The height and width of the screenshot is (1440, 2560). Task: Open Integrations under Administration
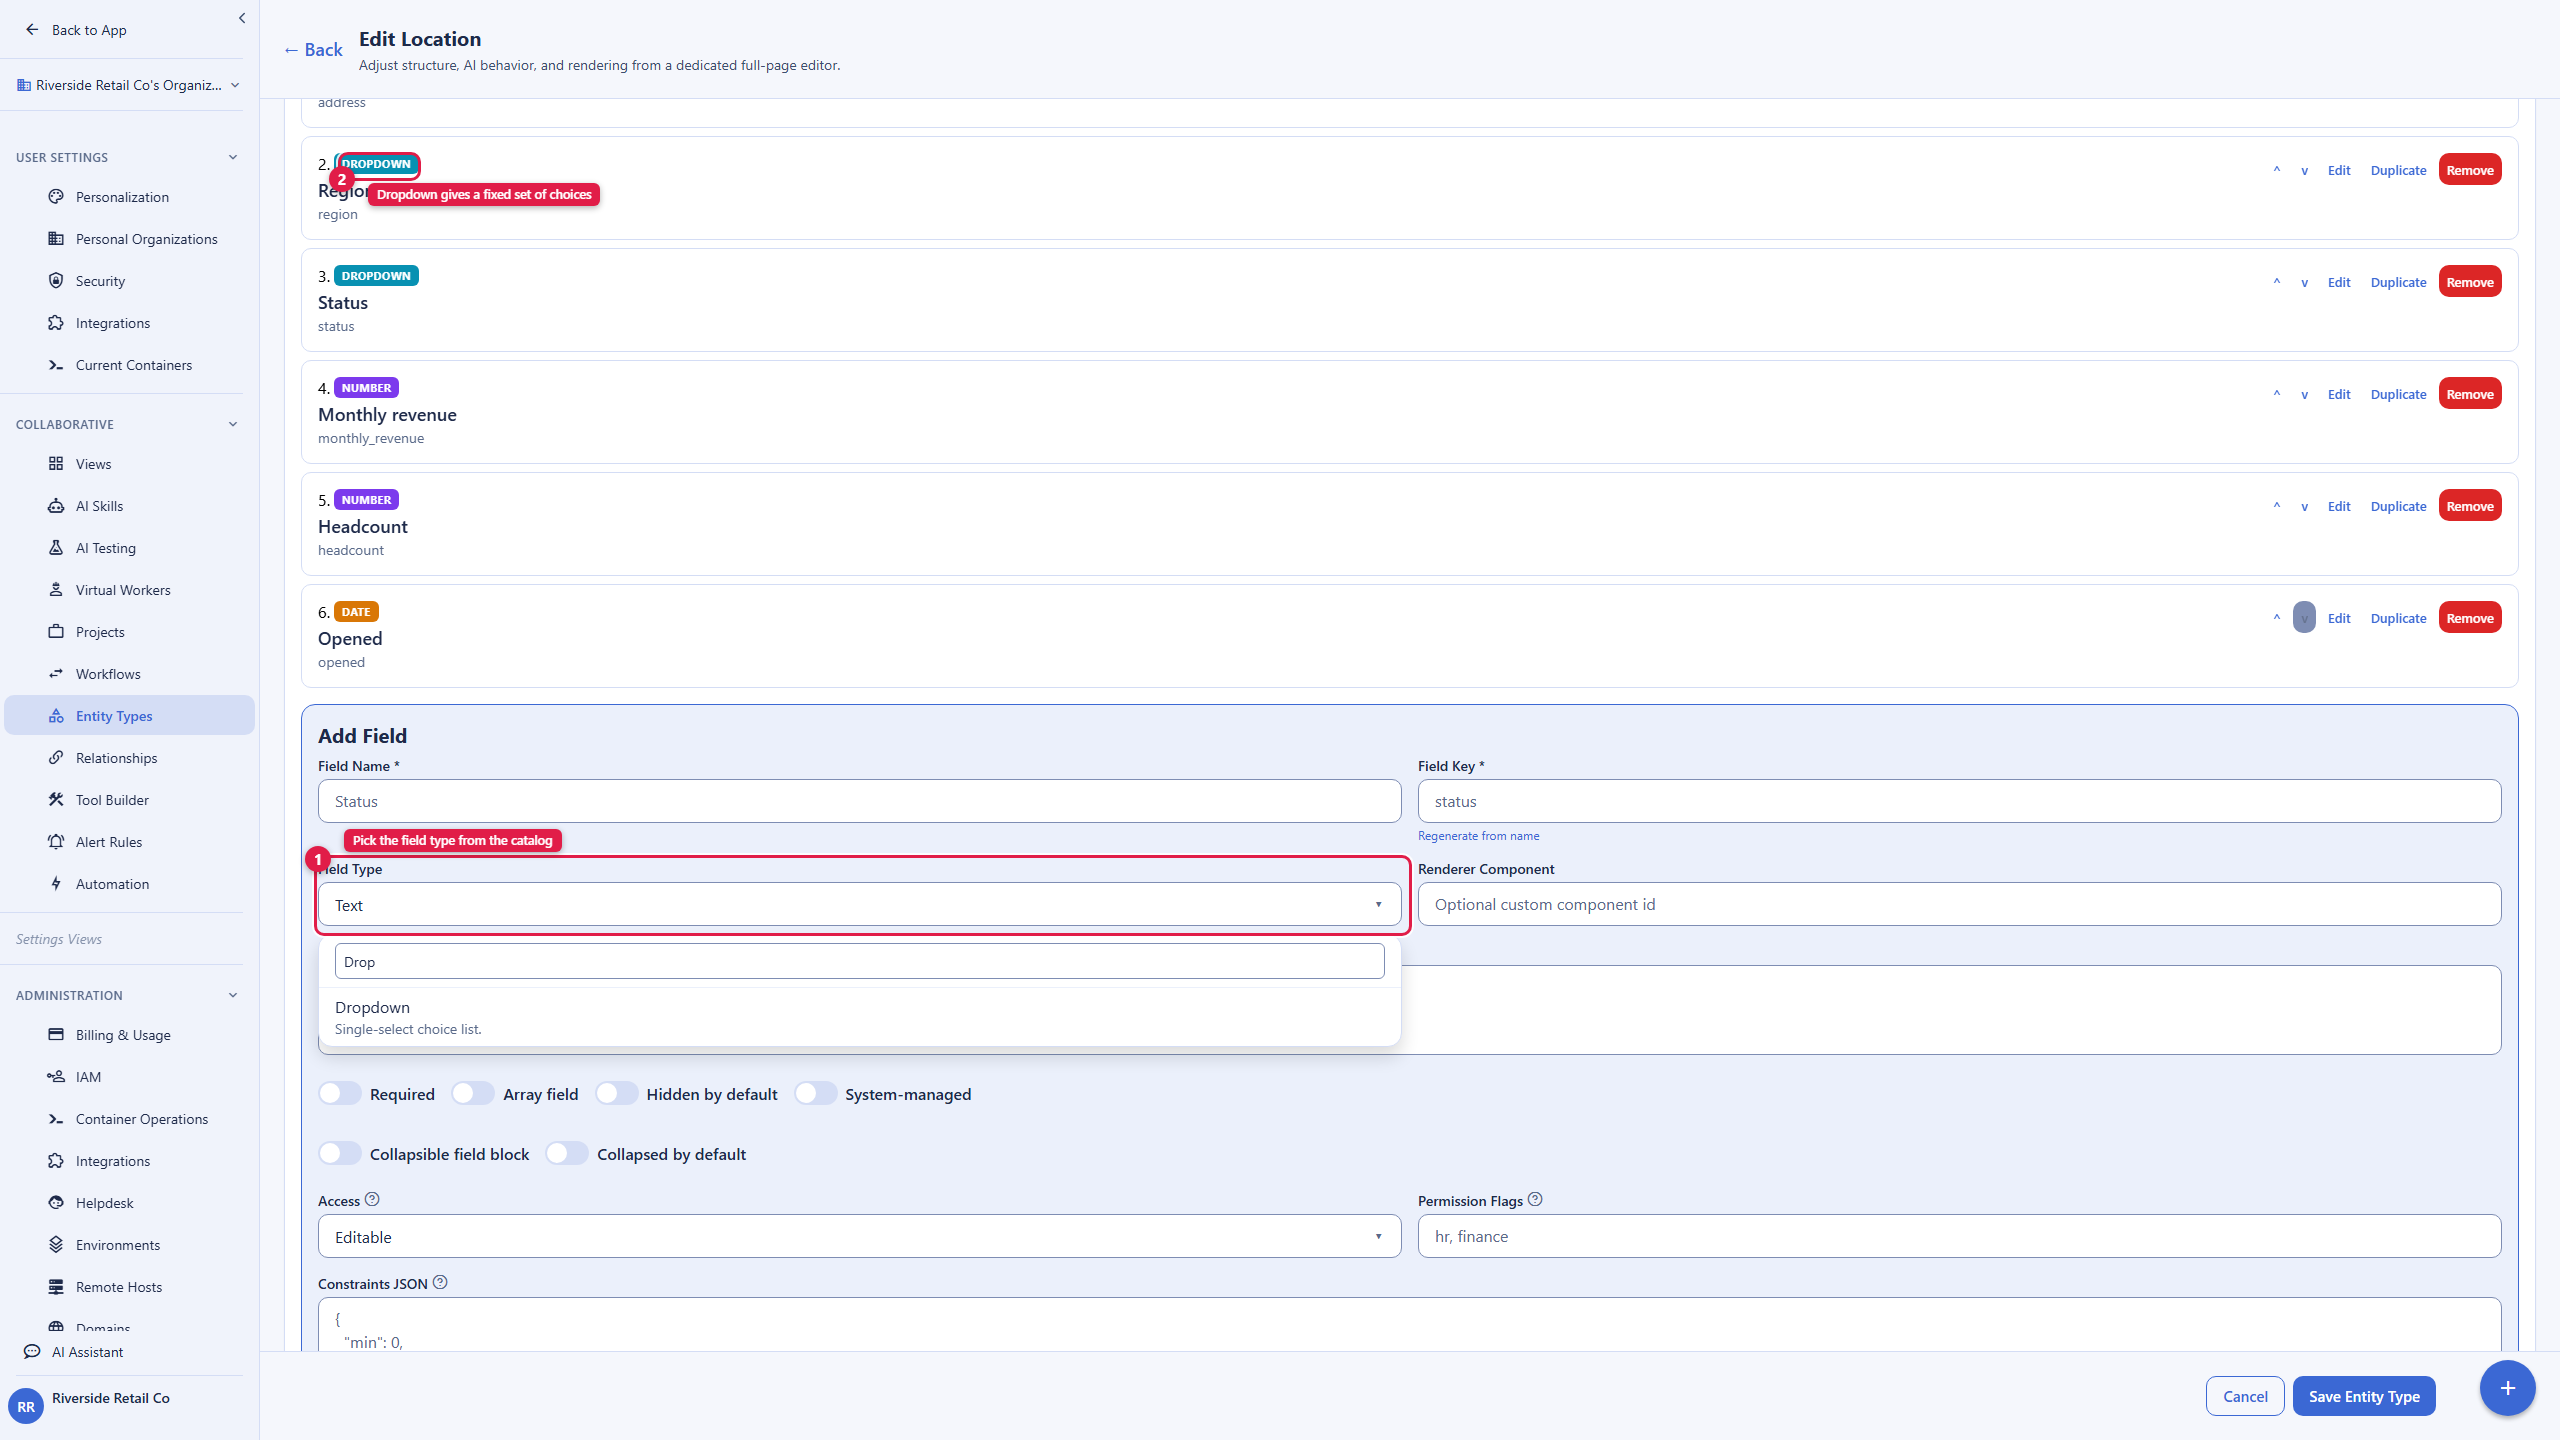pyautogui.click(x=112, y=1161)
